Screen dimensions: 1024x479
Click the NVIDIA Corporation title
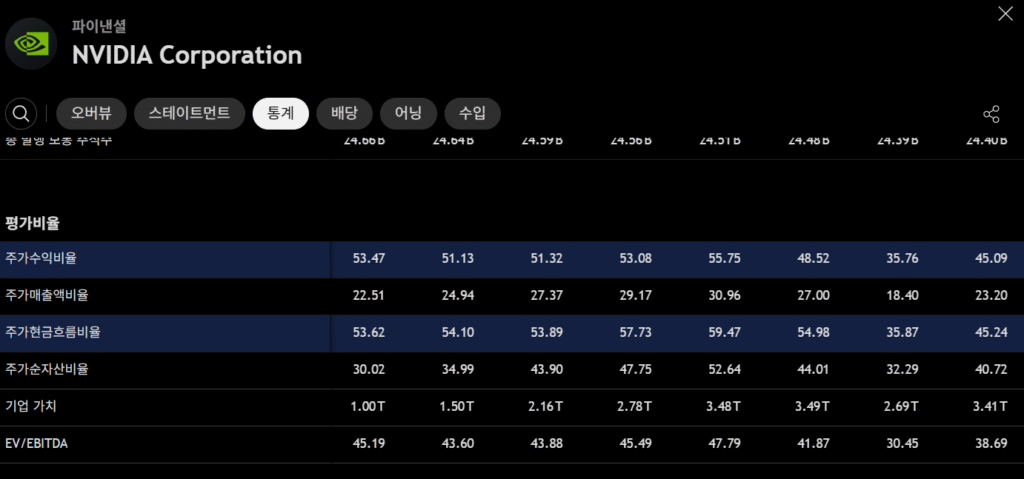click(186, 55)
